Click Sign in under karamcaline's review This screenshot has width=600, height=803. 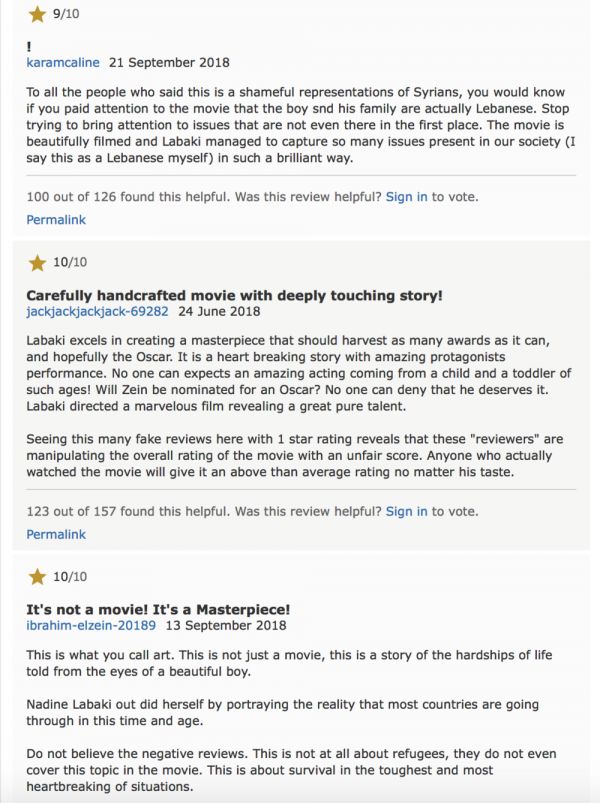(x=406, y=197)
